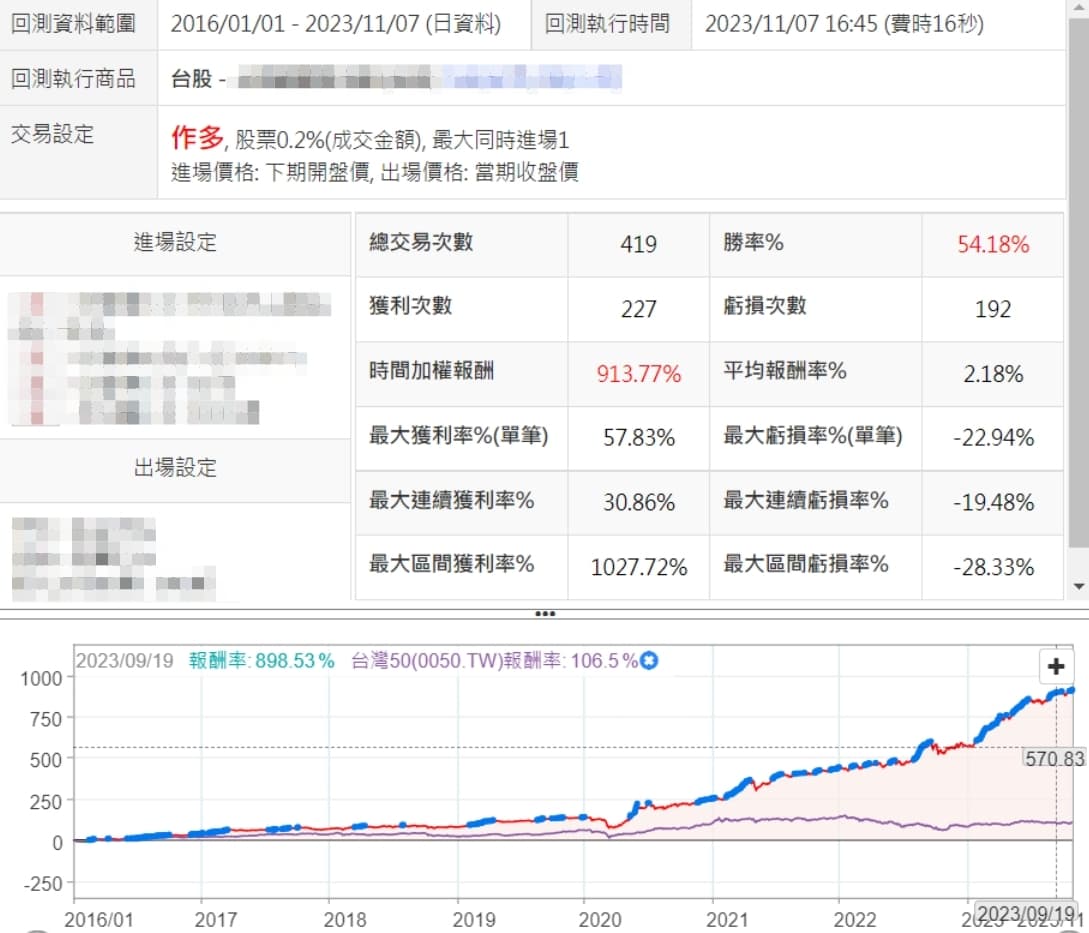Select the 進場設定 section header

175,242
